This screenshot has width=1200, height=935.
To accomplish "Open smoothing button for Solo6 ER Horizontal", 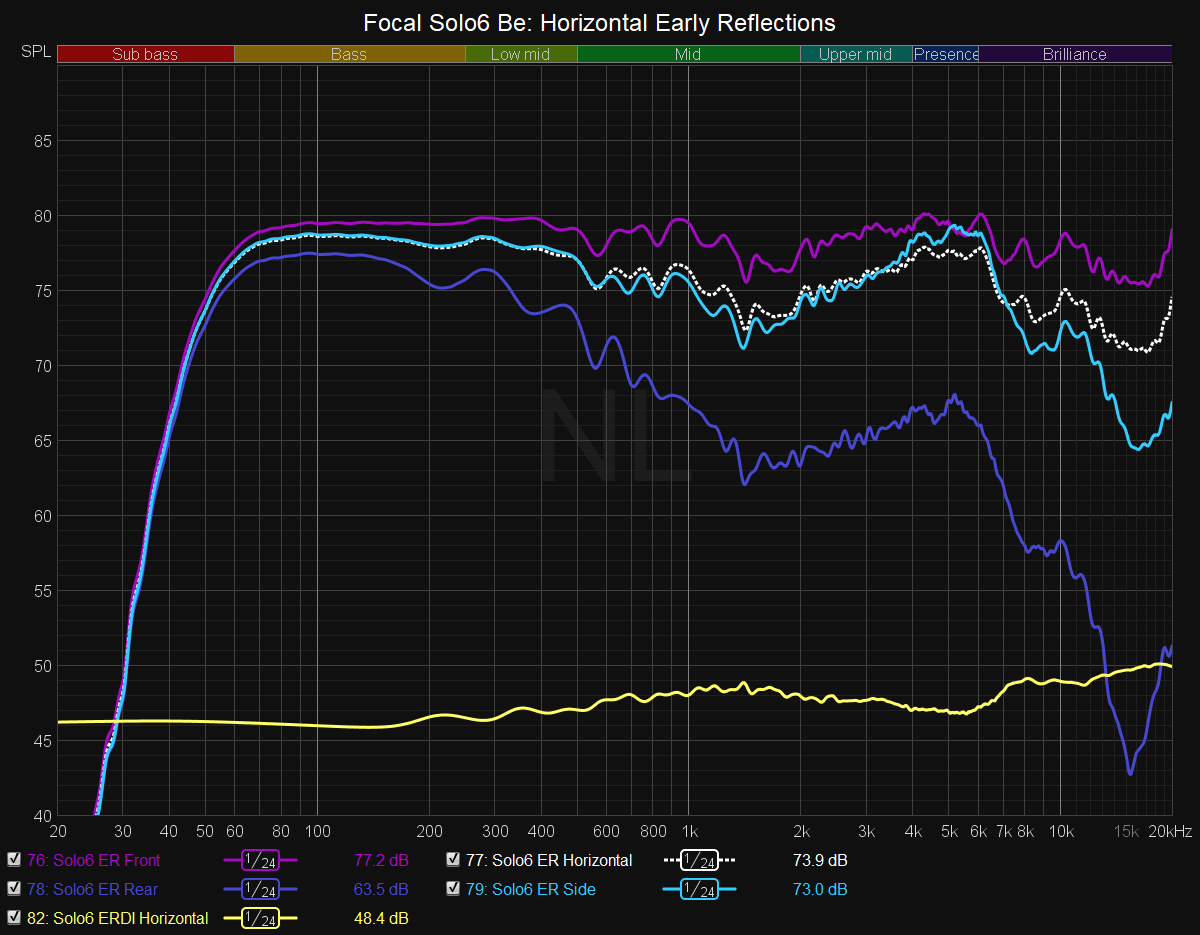I will pos(699,860).
